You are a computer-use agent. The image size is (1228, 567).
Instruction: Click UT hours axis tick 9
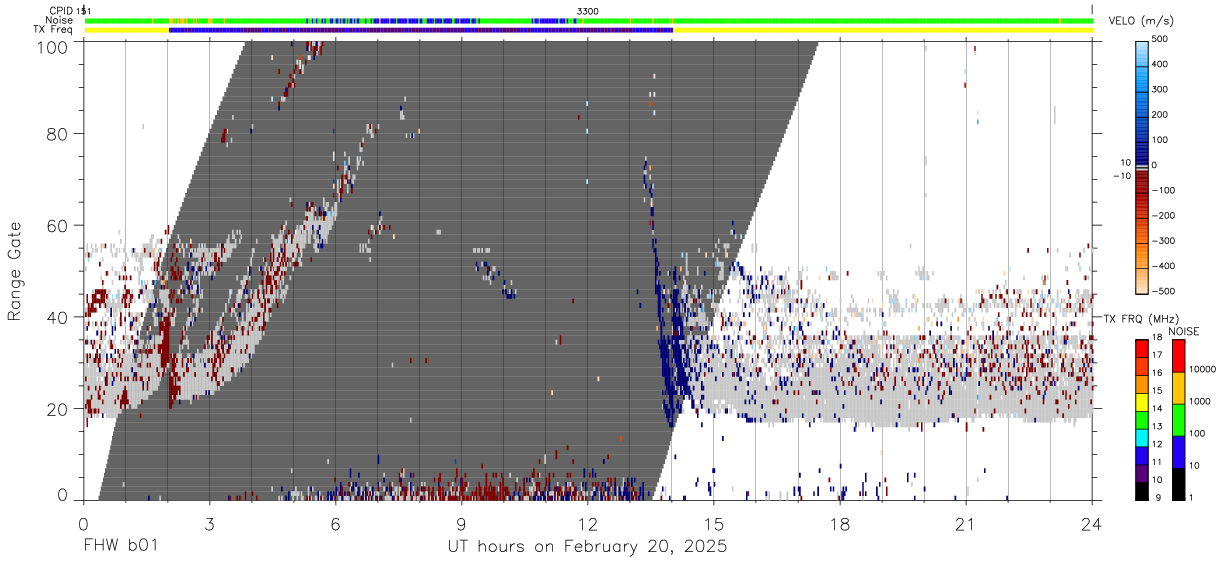coord(462,525)
